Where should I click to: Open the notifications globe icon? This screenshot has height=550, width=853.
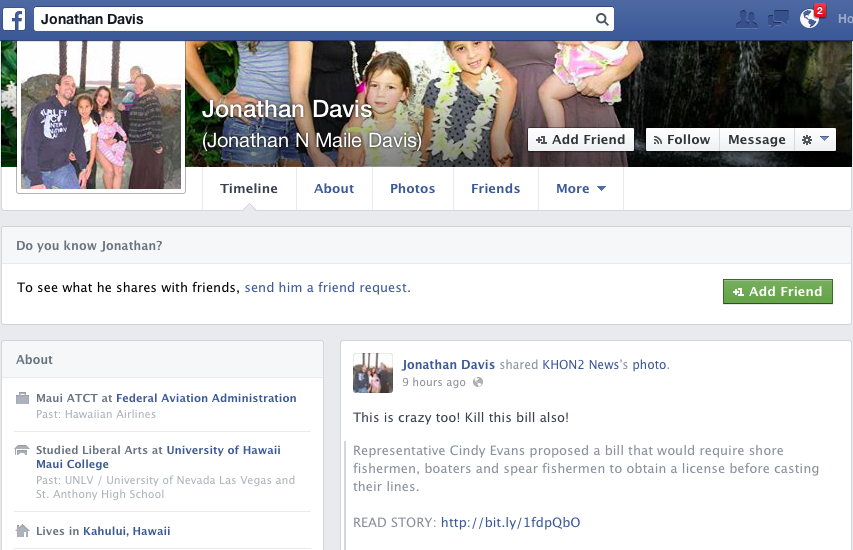810,19
